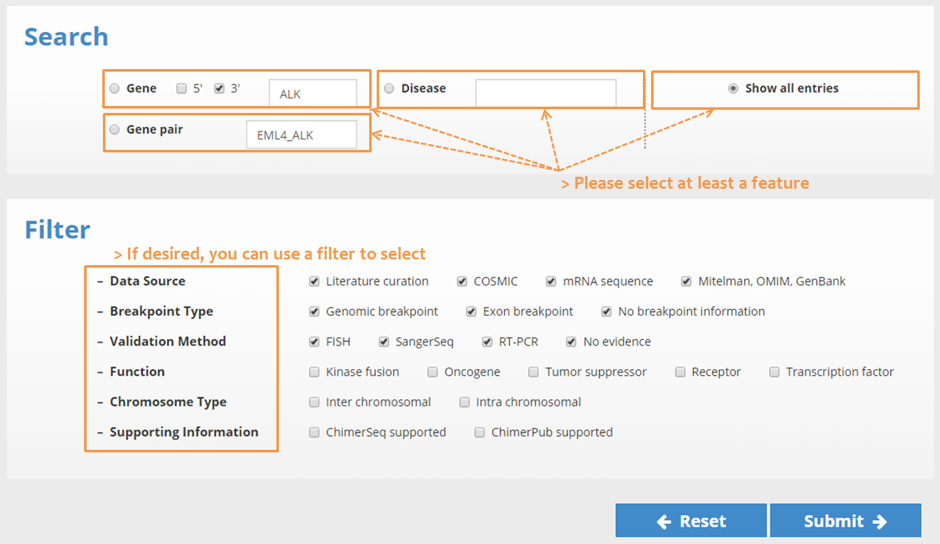Check the Inter chromosomal checkbox

click(314, 402)
